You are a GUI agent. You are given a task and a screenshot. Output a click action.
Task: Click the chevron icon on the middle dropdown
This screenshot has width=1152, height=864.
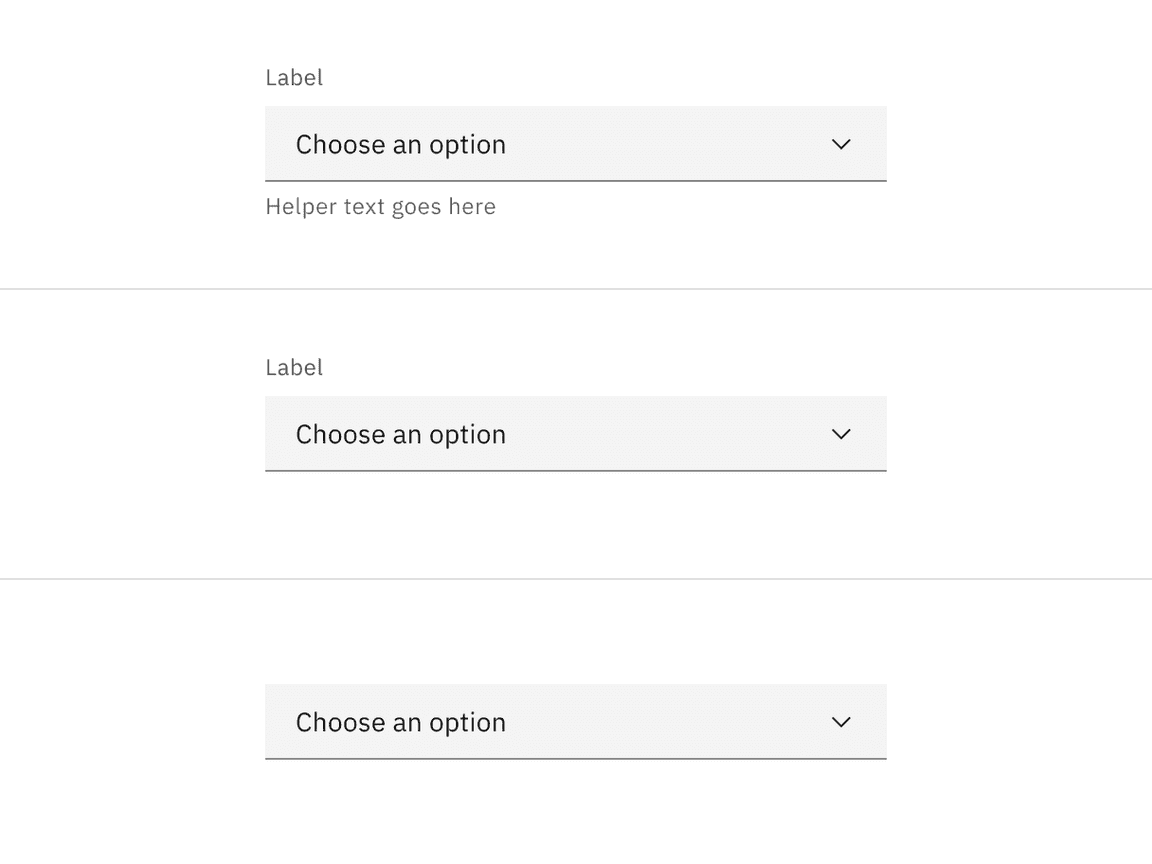tap(841, 434)
